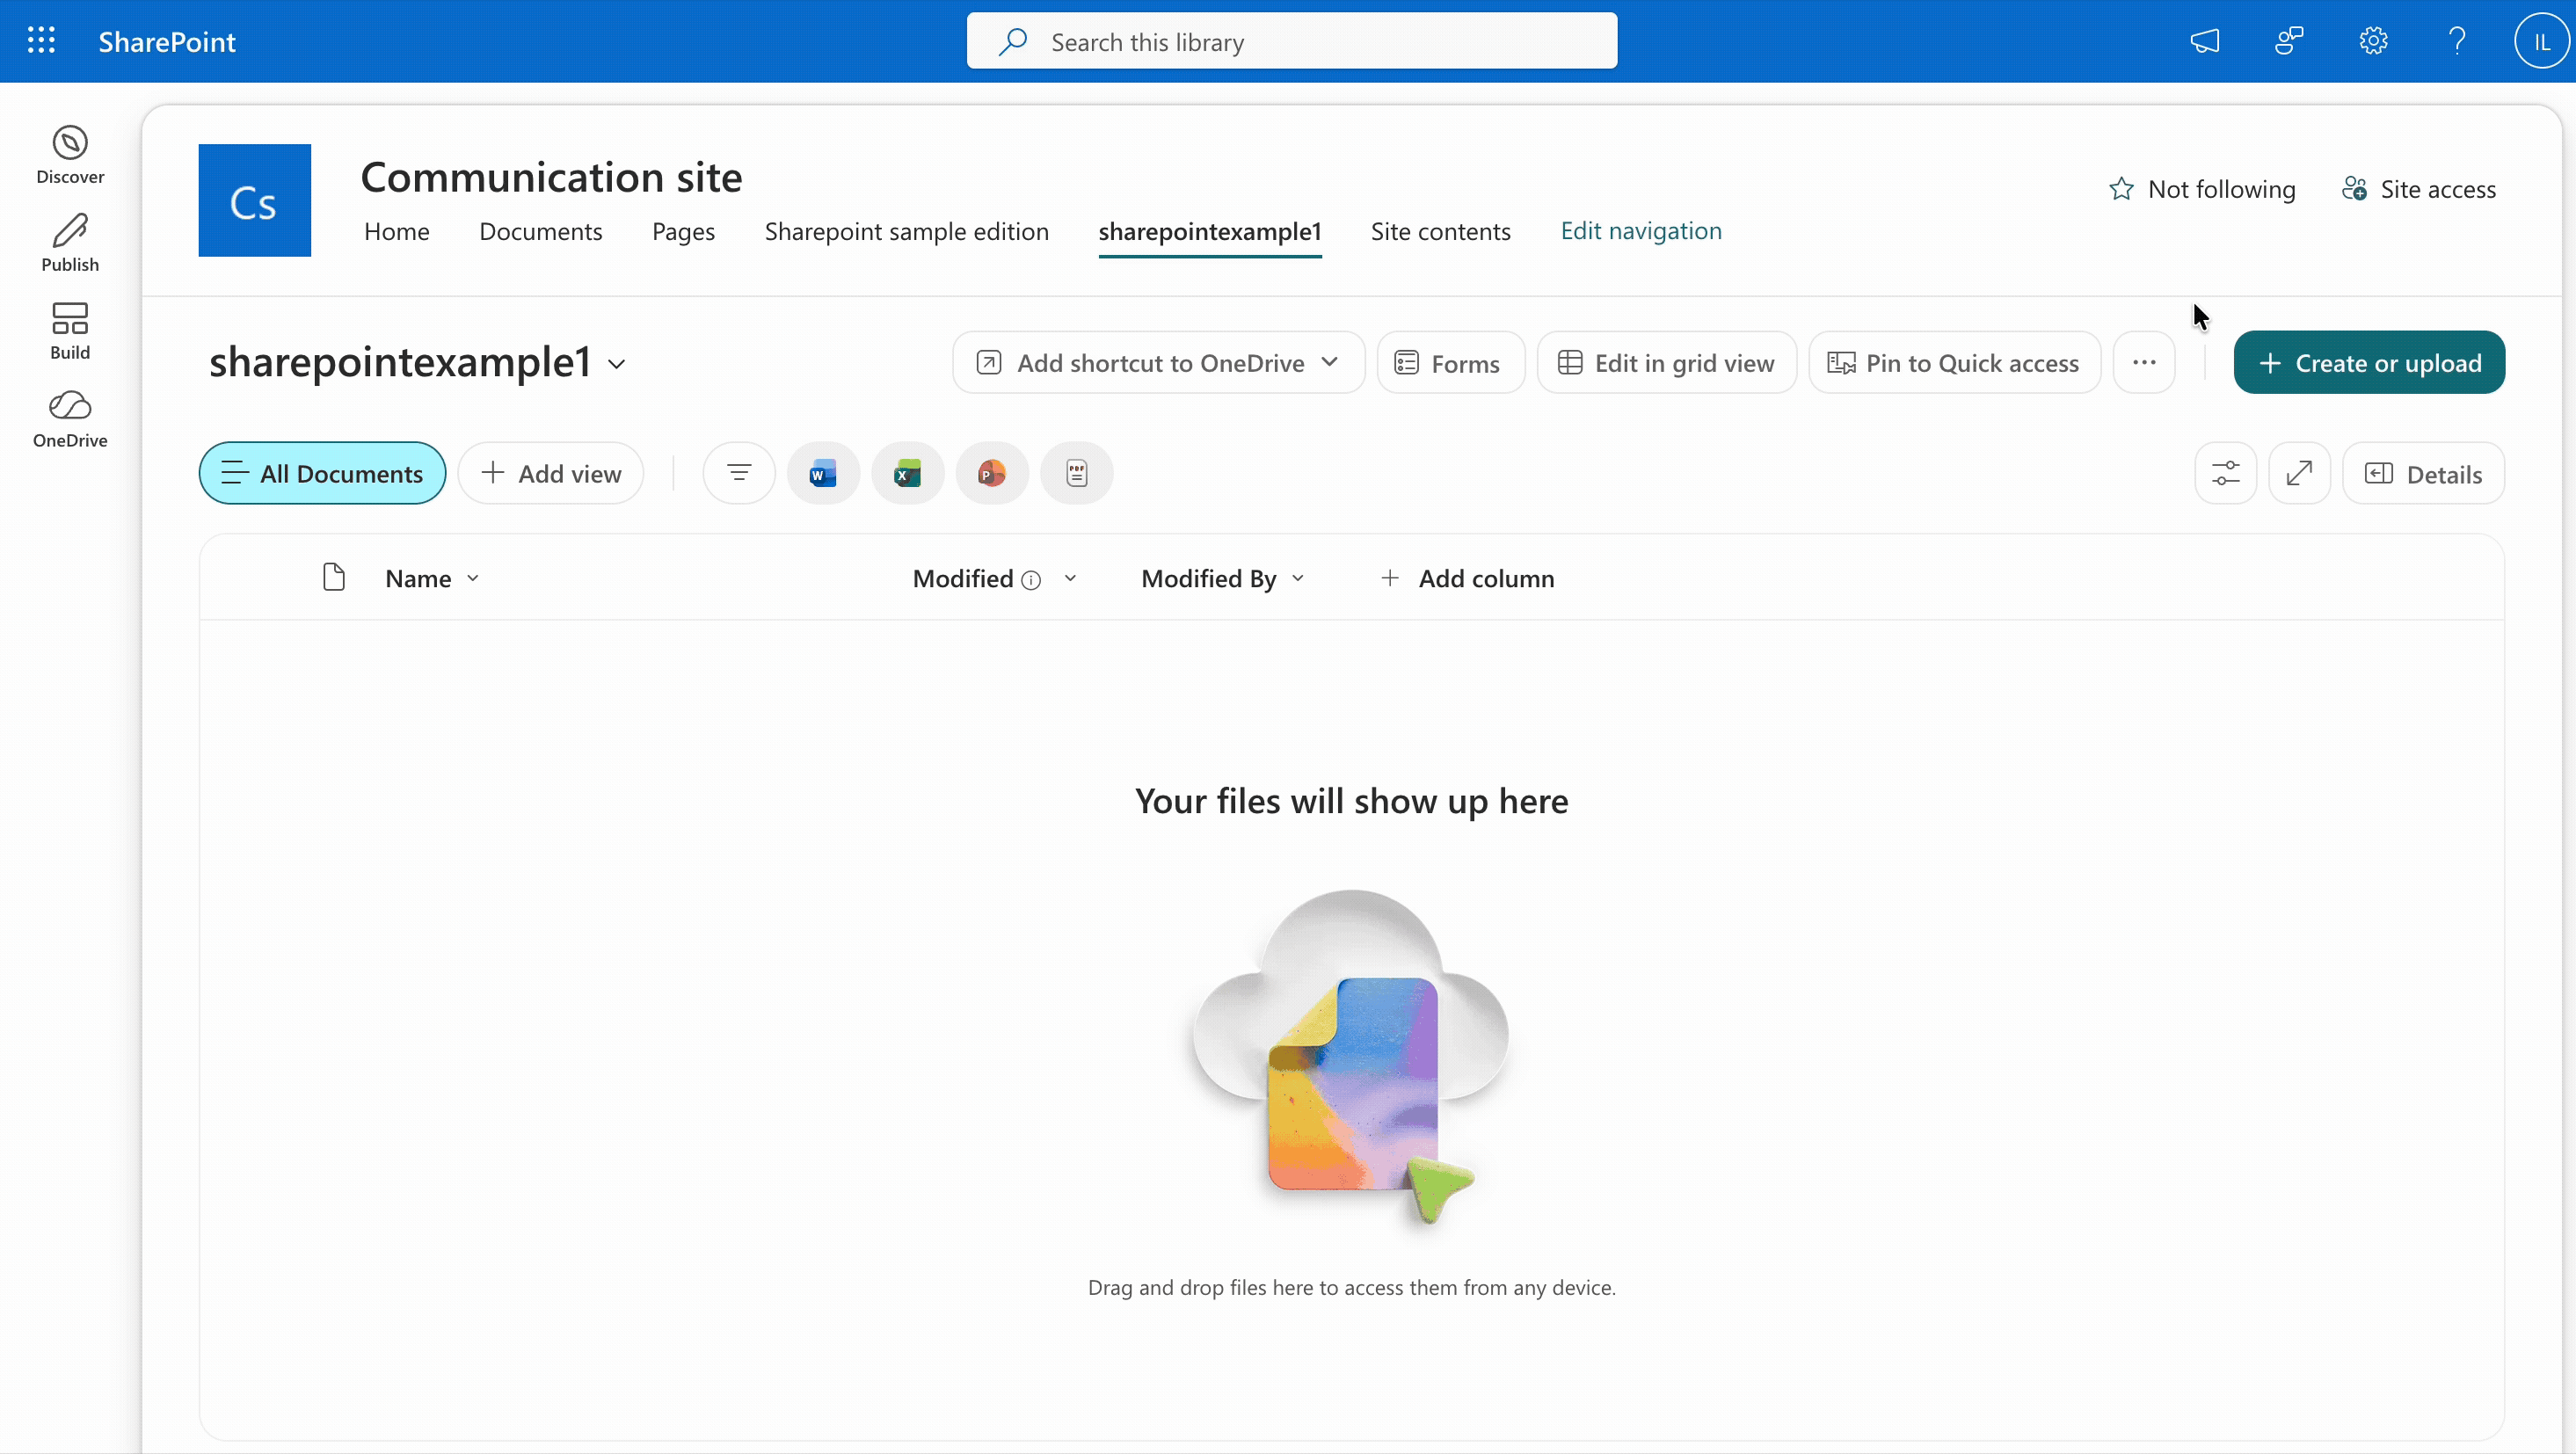Open Site access
Image resolution: width=2576 pixels, height=1454 pixels.
point(2420,189)
